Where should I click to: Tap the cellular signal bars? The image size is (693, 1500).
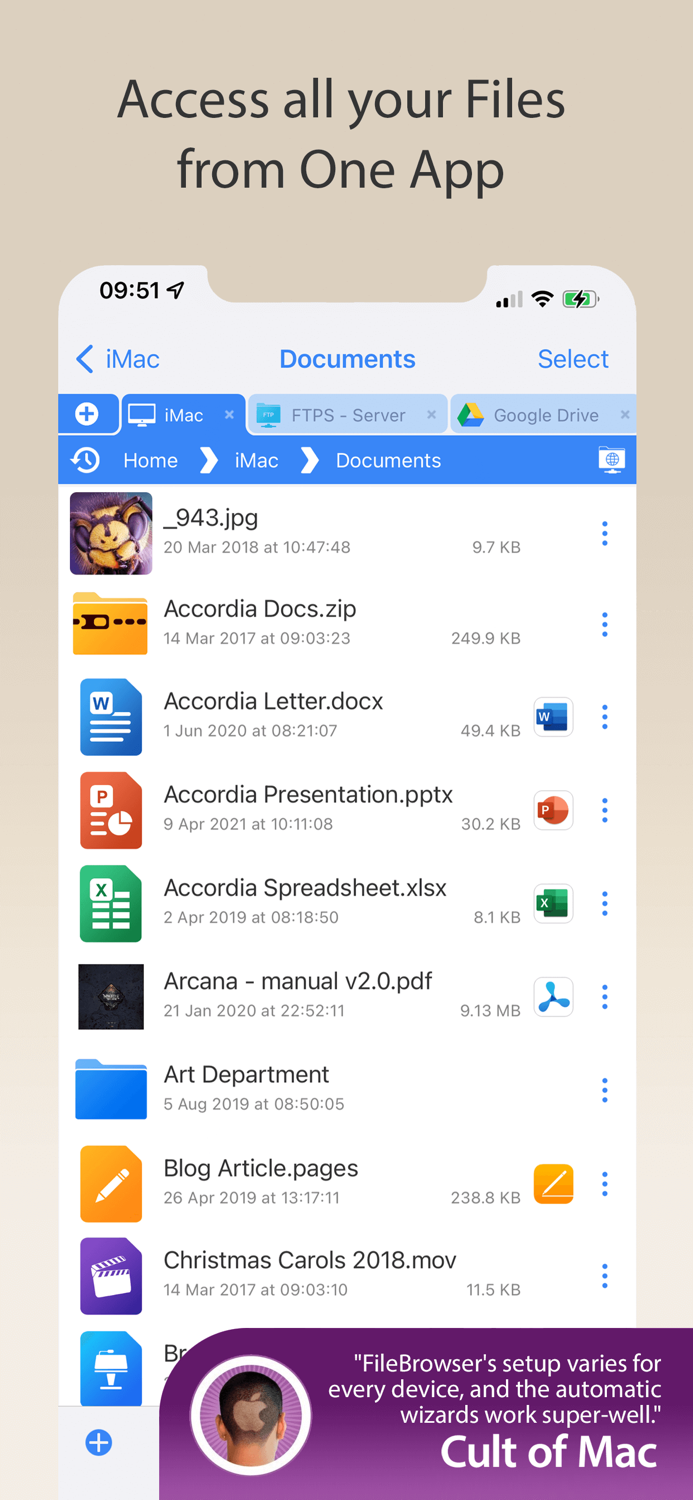click(509, 300)
